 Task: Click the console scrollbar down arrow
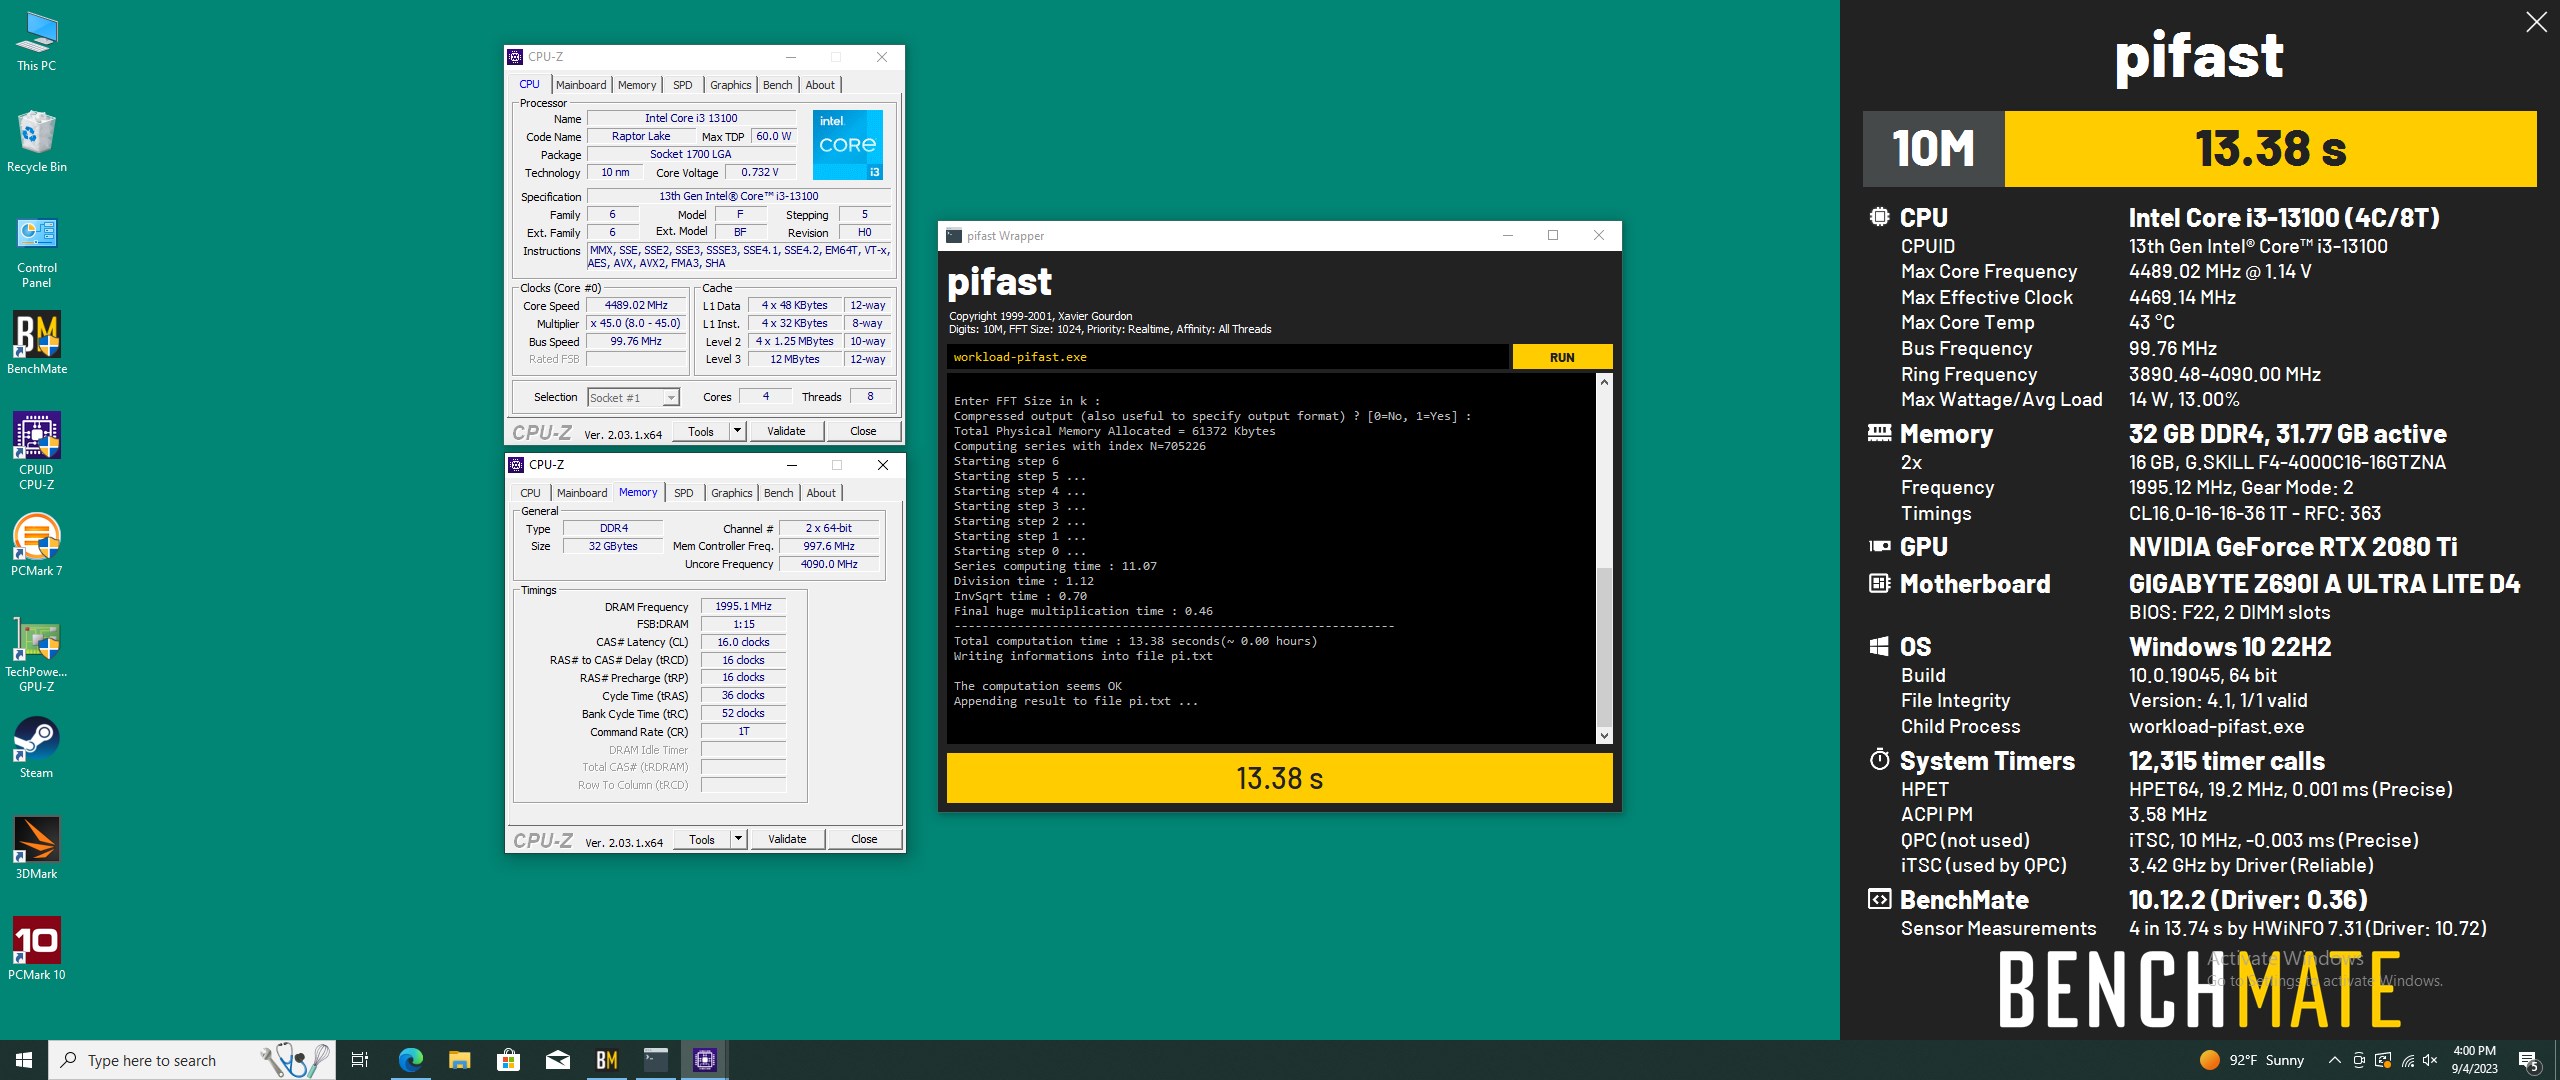pyautogui.click(x=1604, y=736)
